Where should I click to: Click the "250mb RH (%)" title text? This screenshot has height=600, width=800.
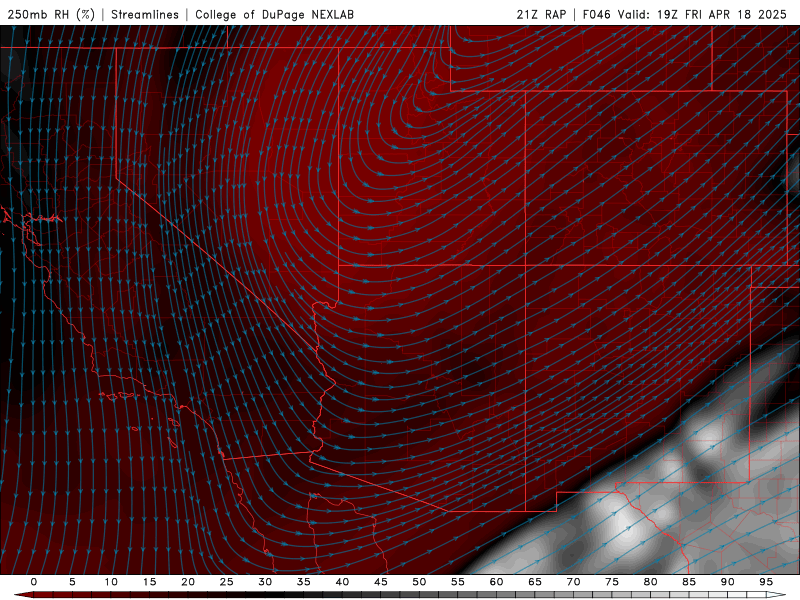51,14
